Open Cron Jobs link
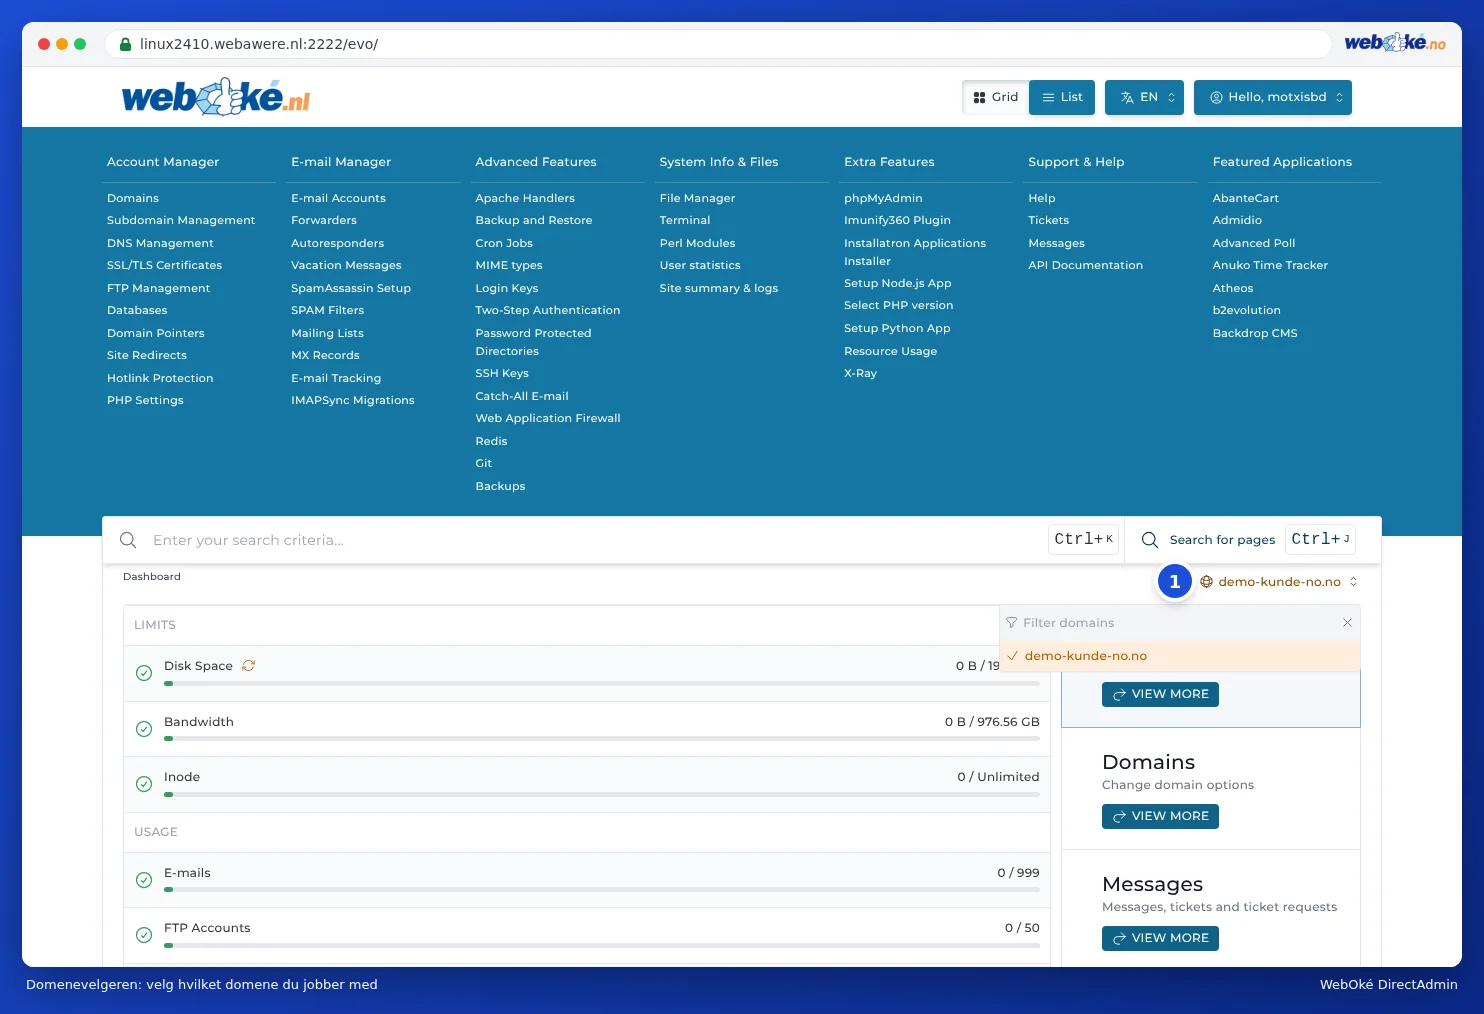 click(x=504, y=243)
